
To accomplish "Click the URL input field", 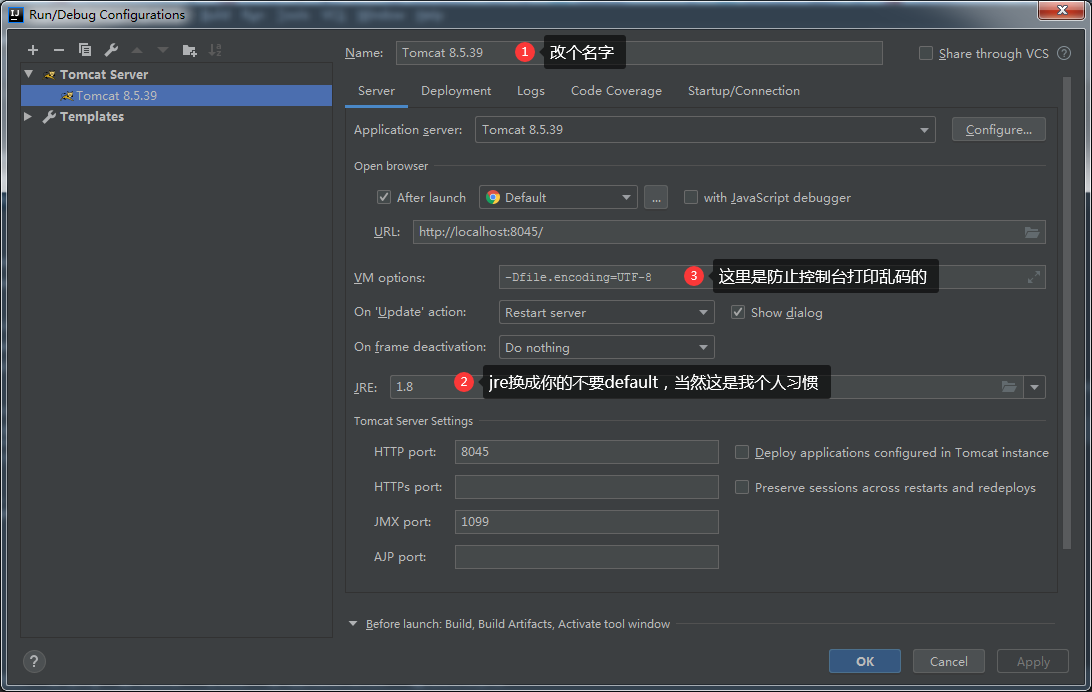I will point(728,232).
